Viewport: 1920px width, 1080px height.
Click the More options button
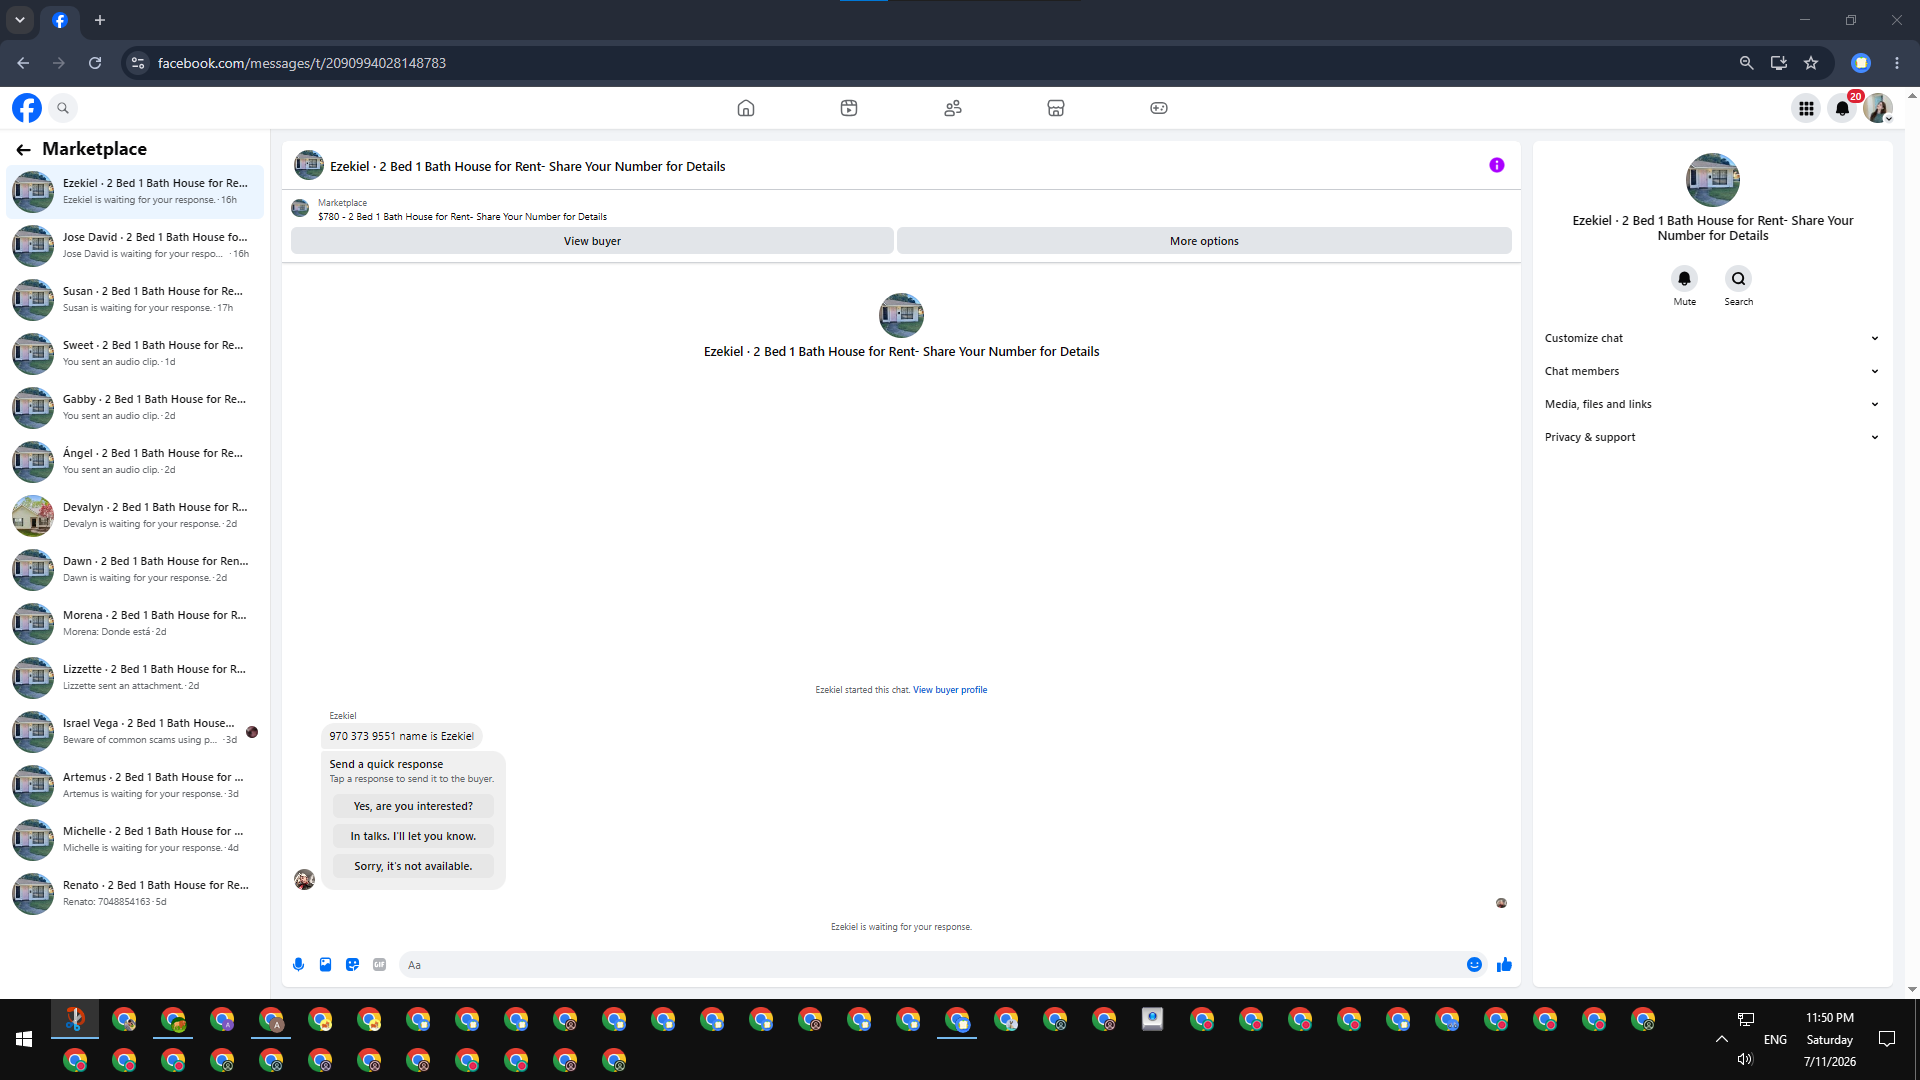(1204, 241)
